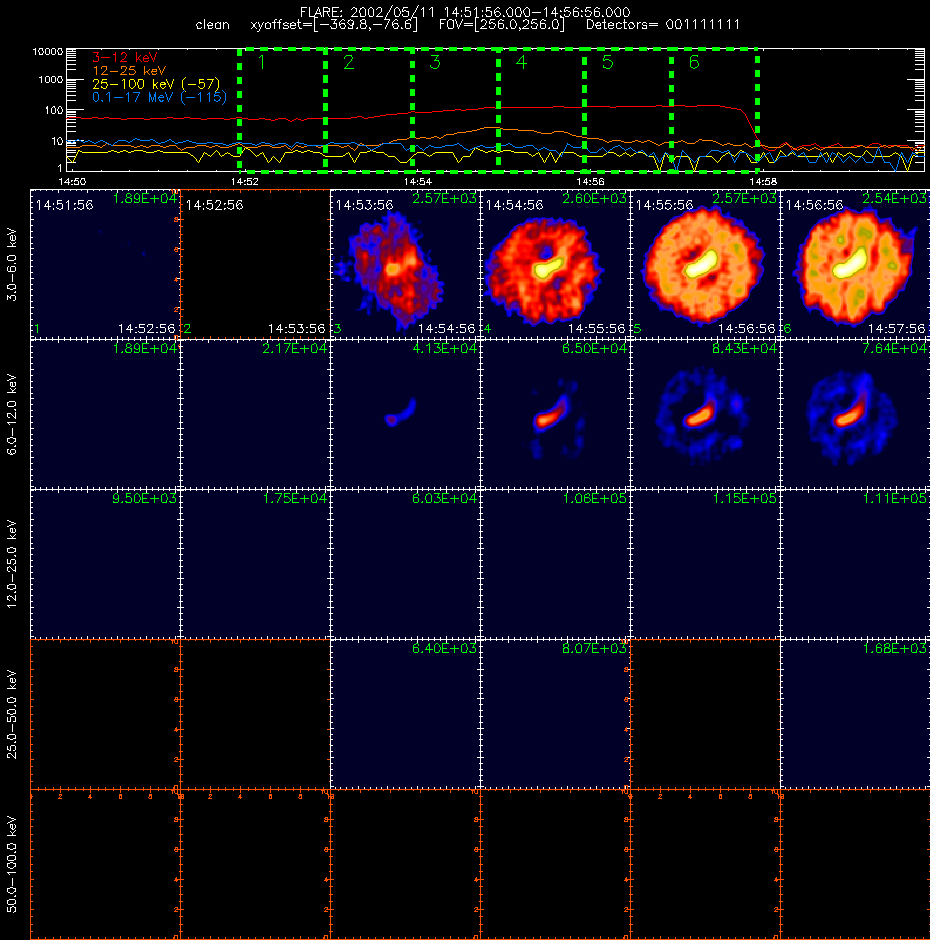Viewport: 930px width, 940px height.
Task: Select the 3.0-6.0 keV image at 14:54:56
Action: click(x=555, y=264)
